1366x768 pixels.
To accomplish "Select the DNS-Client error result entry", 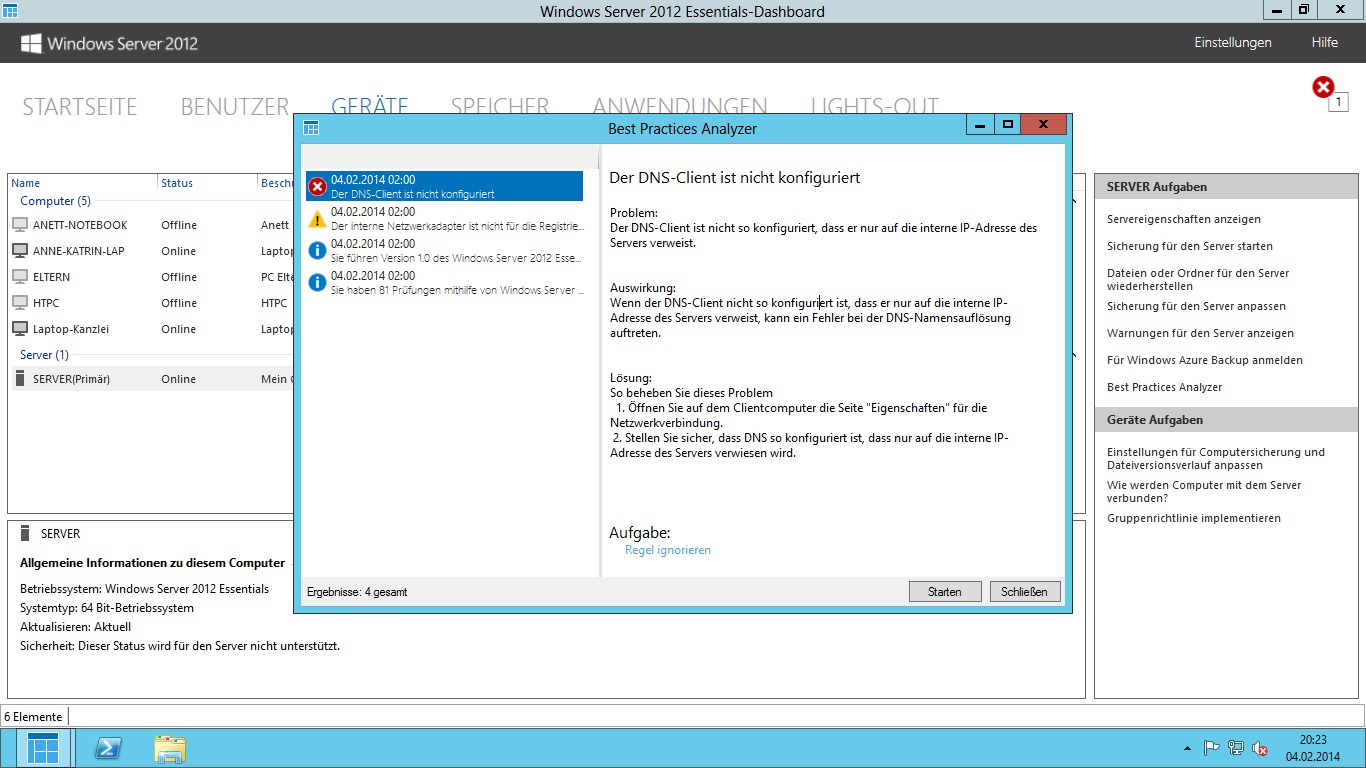I will (x=444, y=187).
